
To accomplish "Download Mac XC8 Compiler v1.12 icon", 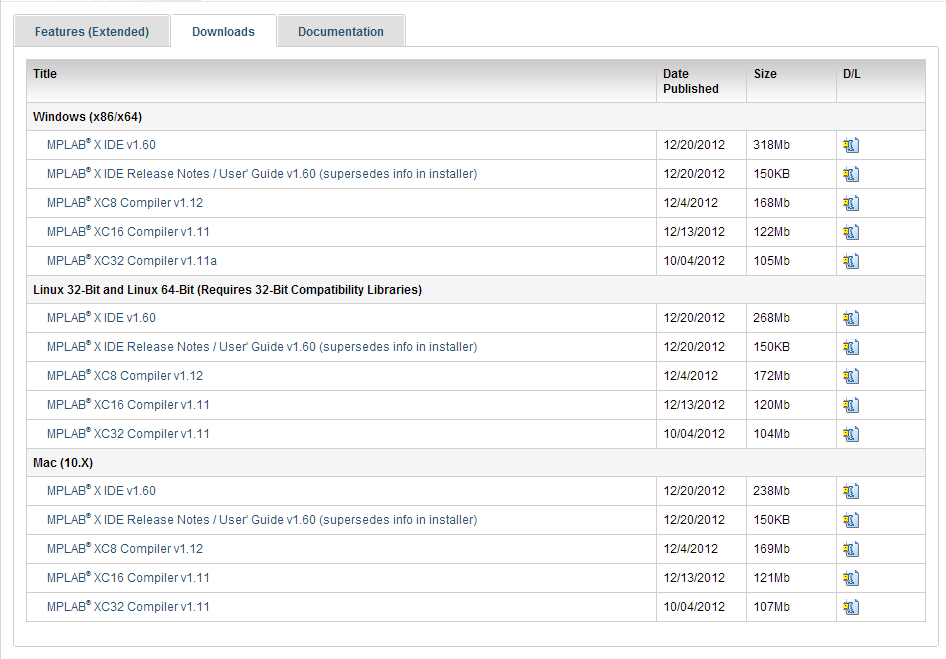I will point(851,550).
